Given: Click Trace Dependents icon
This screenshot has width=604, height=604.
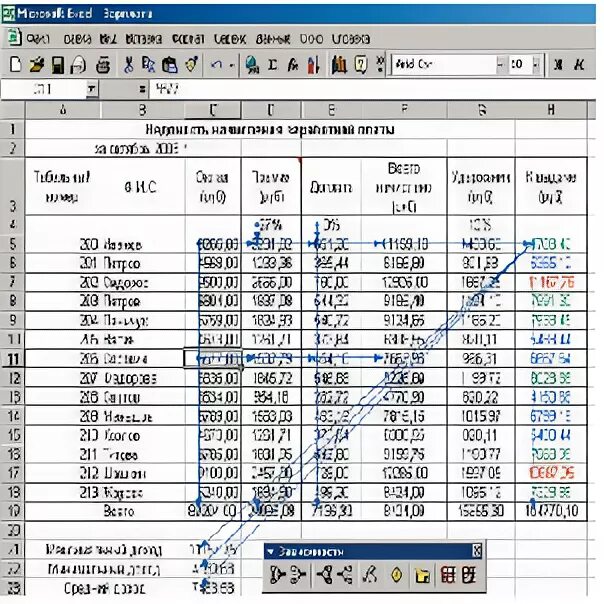Looking at the screenshot, I should click(x=324, y=575).
